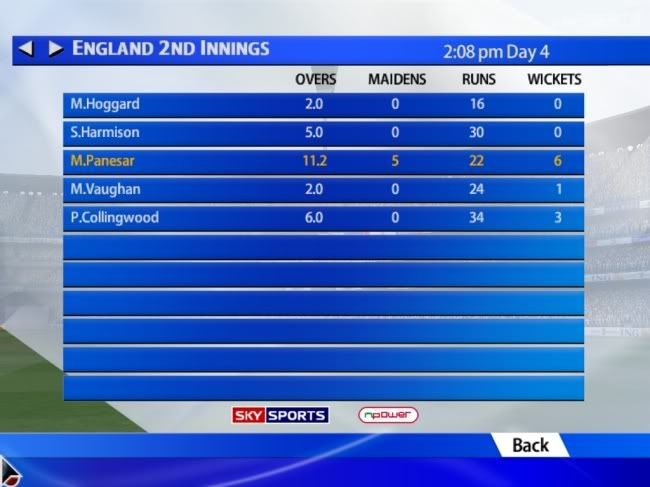Click Panesar's 11.2 overs value
The width and height of the screenshot is (650, 487).
tap(315, 160)
